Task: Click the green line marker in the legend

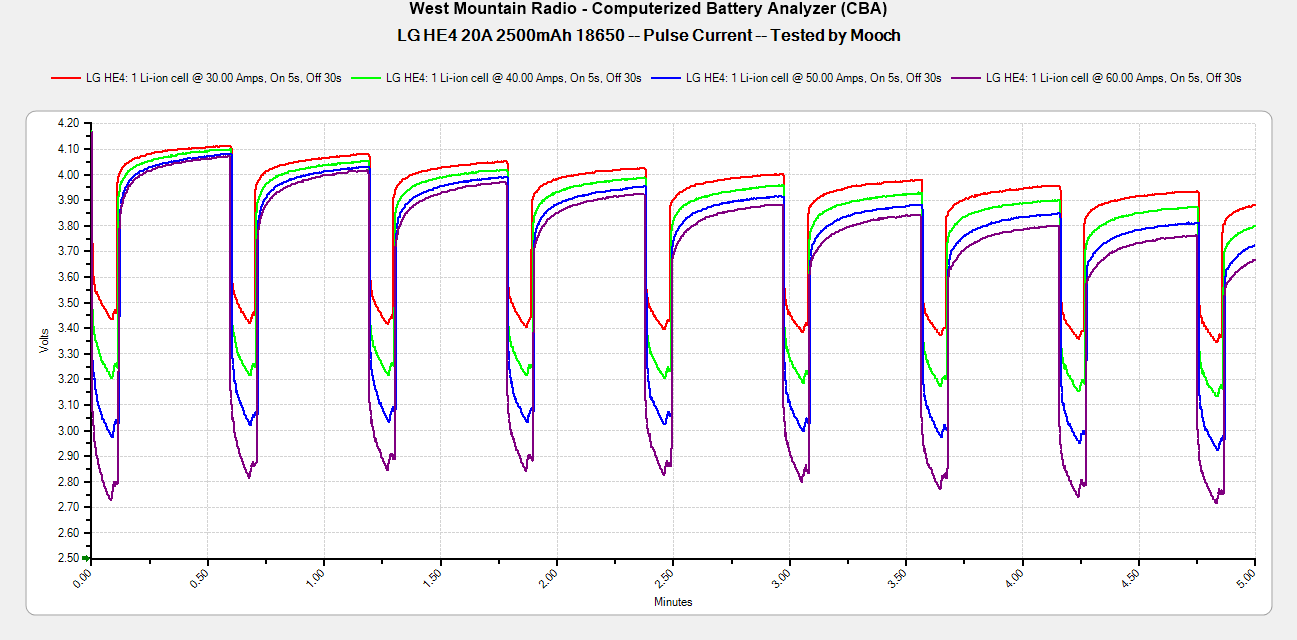Action: click(x=365, y=77)
